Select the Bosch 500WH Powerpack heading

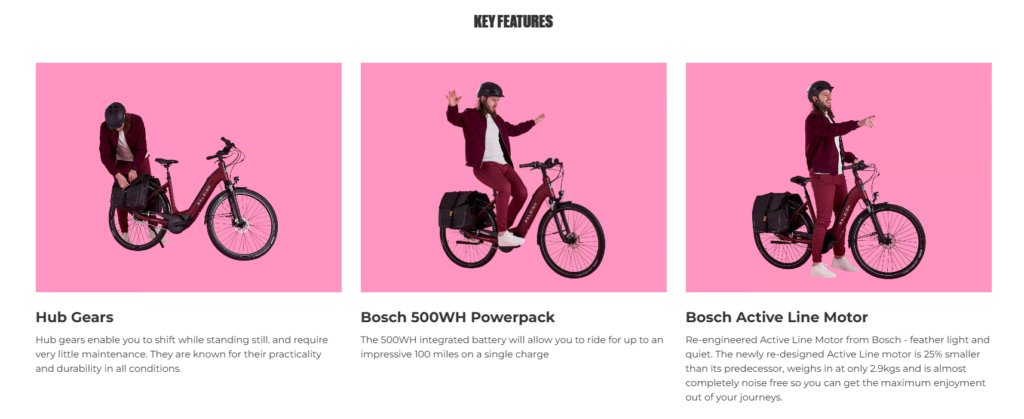tap(458, 318)
